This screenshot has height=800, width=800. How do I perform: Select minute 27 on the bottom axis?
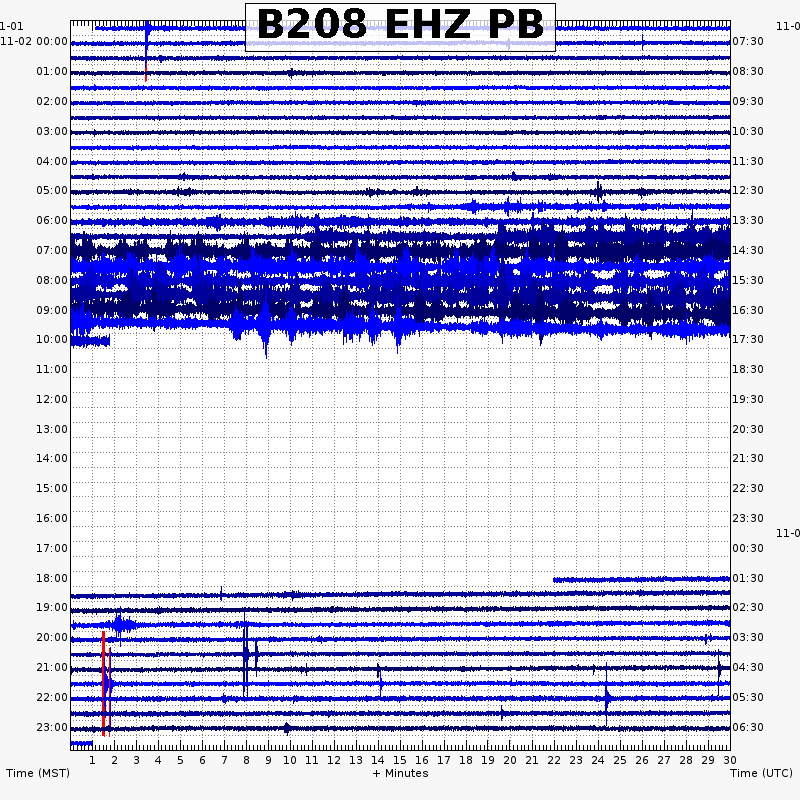pyautogui.click(x=664, y=760)
